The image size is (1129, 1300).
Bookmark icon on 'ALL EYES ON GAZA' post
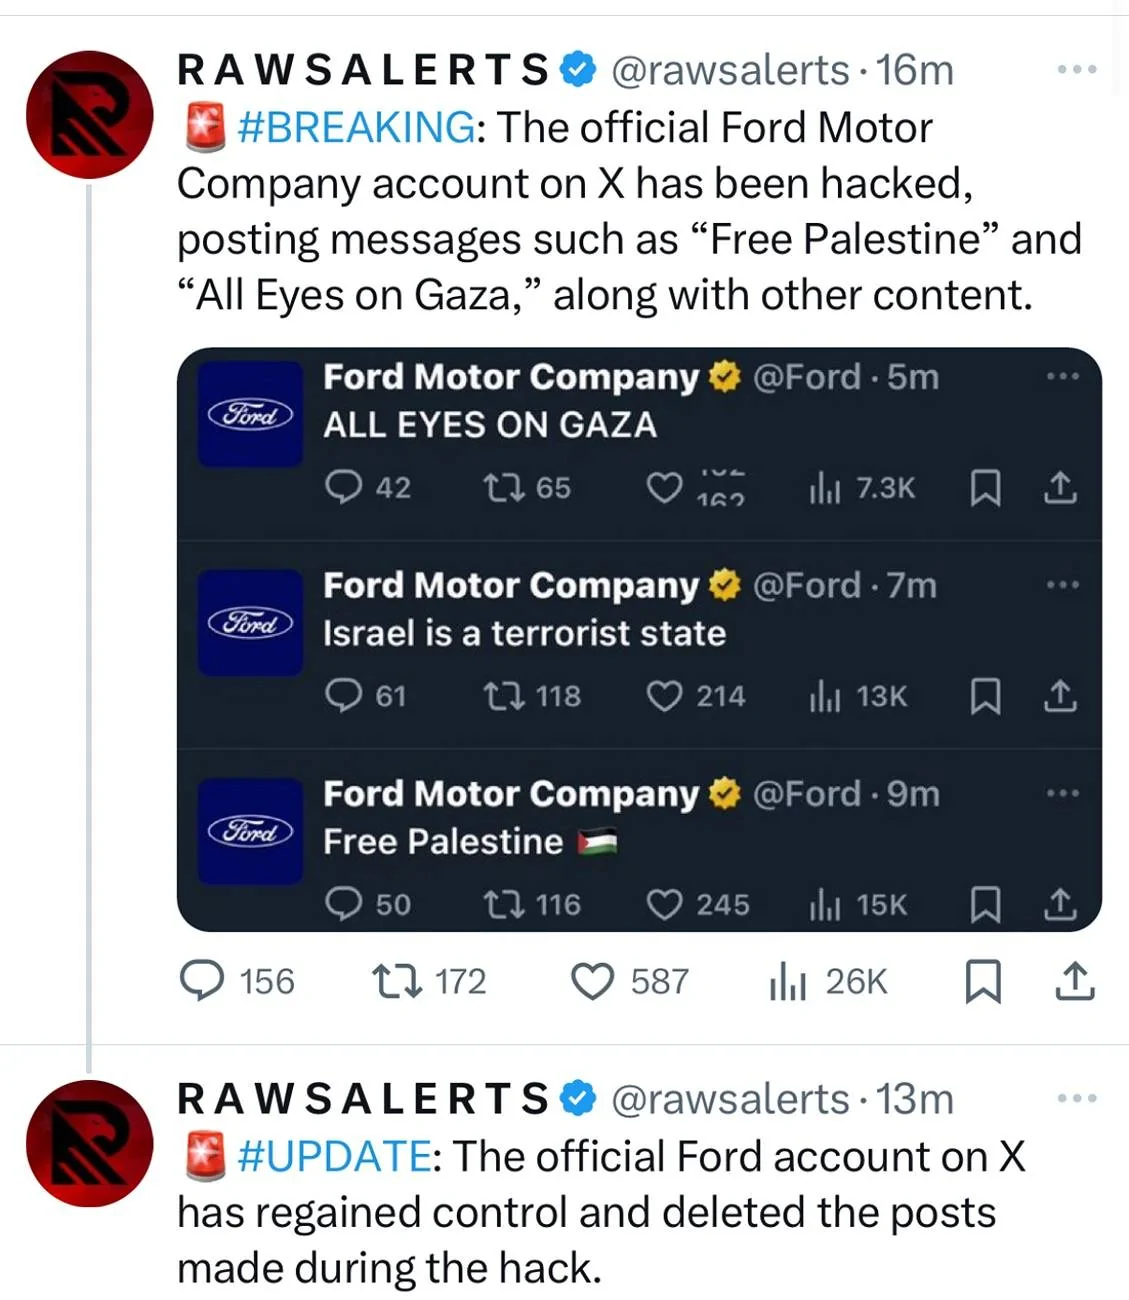pos(986,488)
